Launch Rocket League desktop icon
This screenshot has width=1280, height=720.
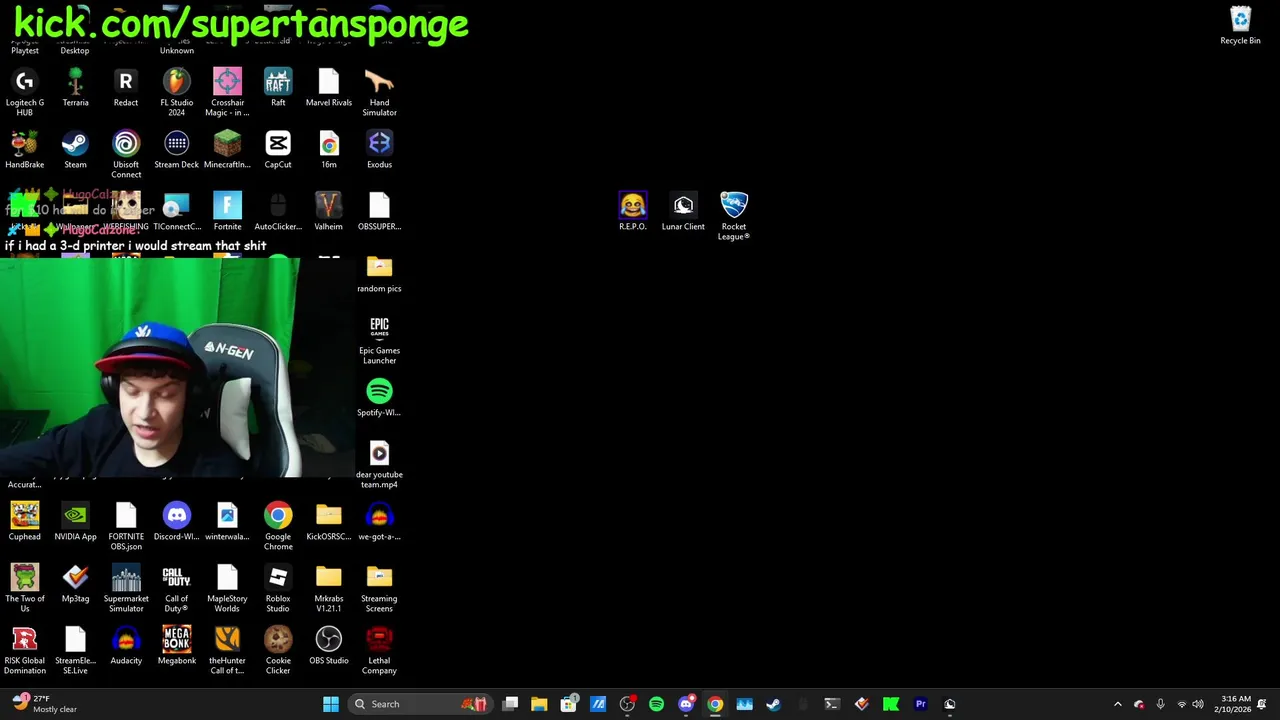[x=734, y=217]
